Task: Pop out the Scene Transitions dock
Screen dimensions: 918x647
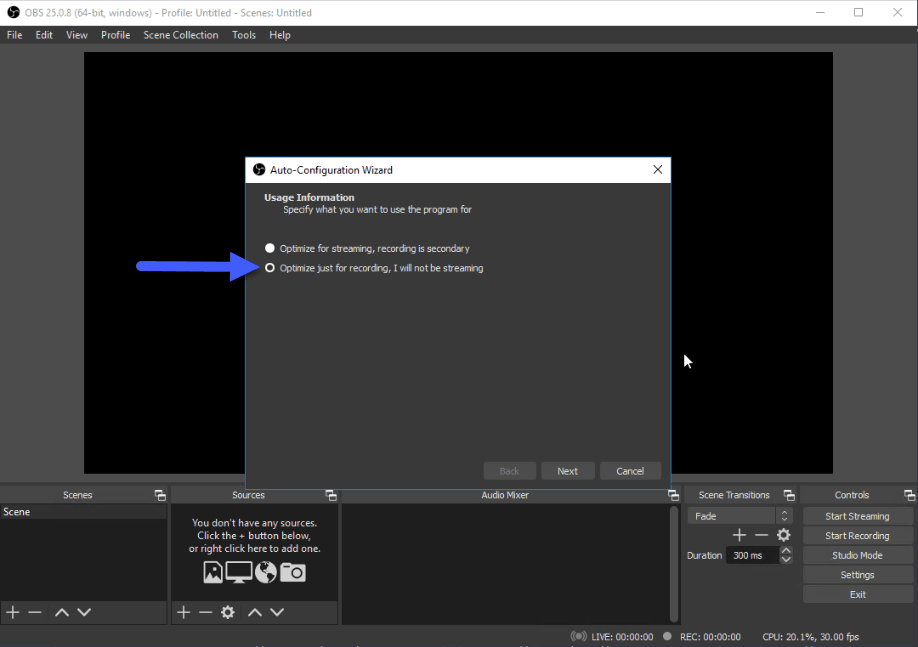Action: coord(789,495)
